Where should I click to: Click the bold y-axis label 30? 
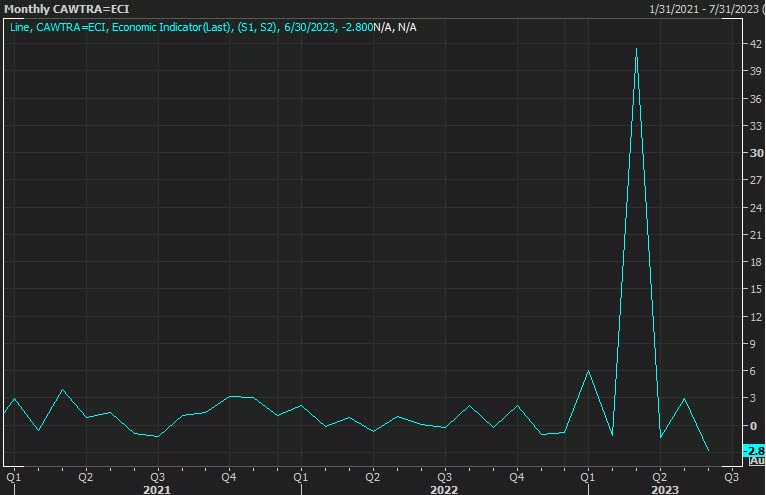coord(757,153)
